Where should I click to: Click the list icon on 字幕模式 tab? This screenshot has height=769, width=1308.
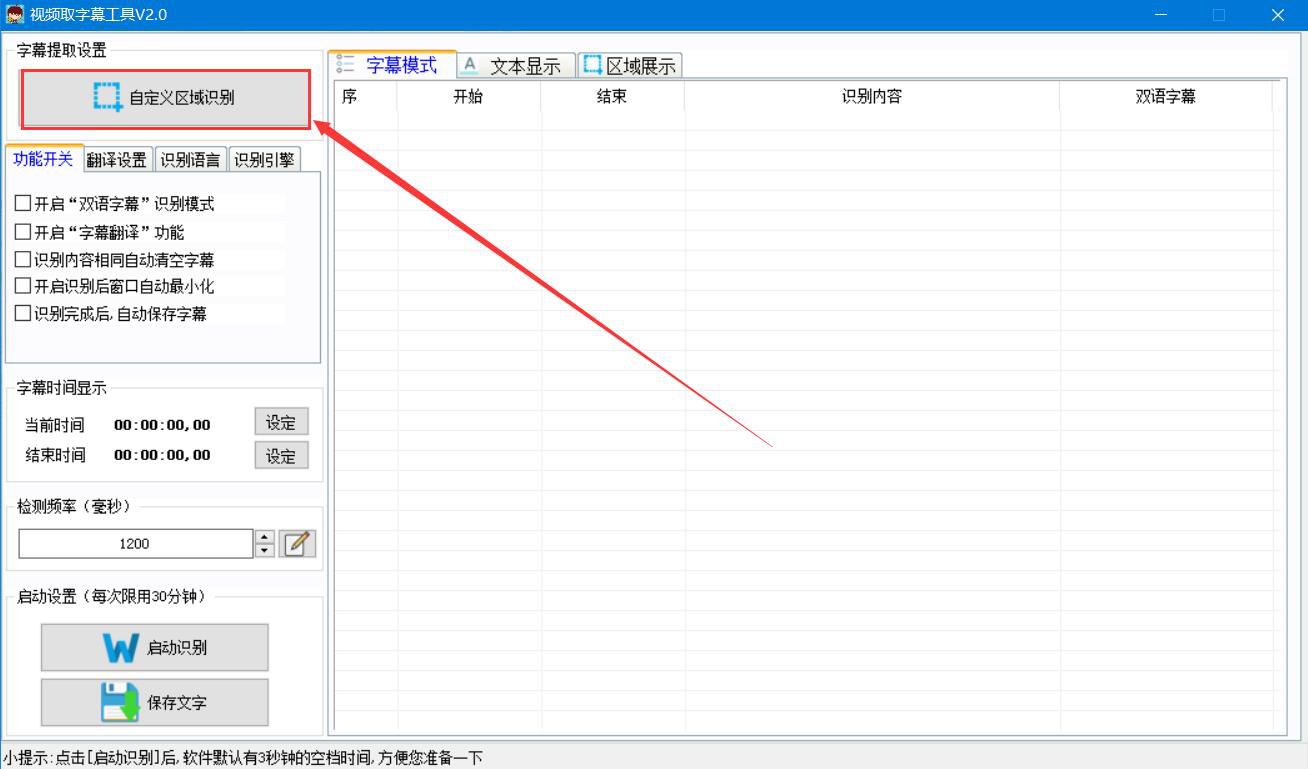(346, 64)
